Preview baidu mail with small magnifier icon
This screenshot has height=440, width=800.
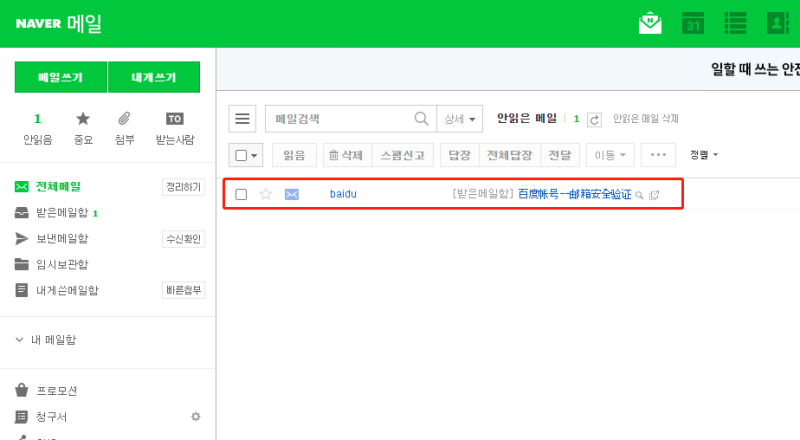639,195
